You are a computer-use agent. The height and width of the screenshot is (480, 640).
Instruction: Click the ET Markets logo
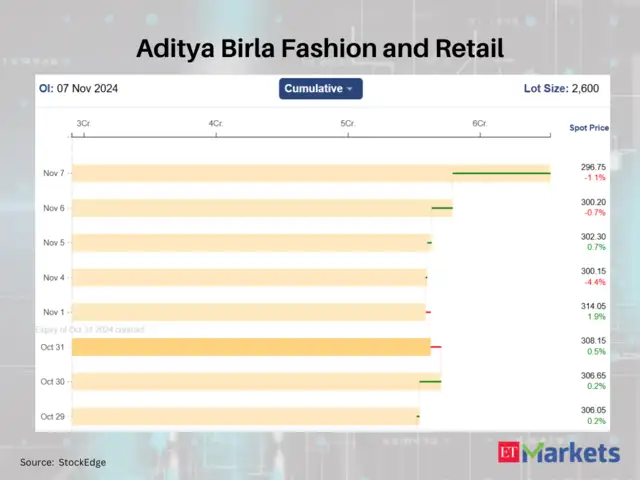(559, 453)
